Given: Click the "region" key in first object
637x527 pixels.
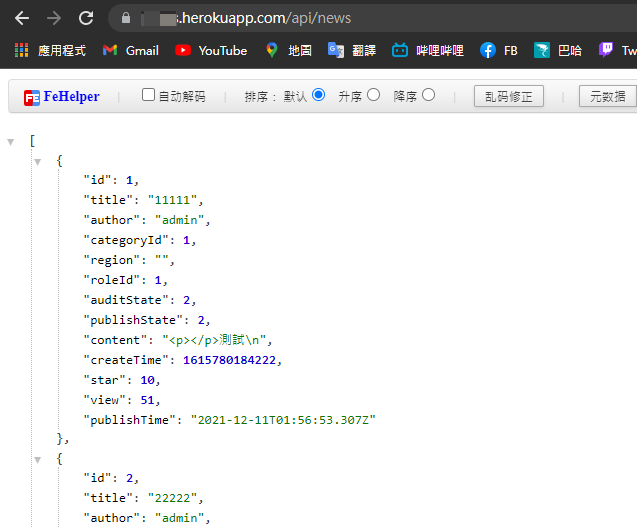Looking at the screenshot, I should (x=111, y=260).
